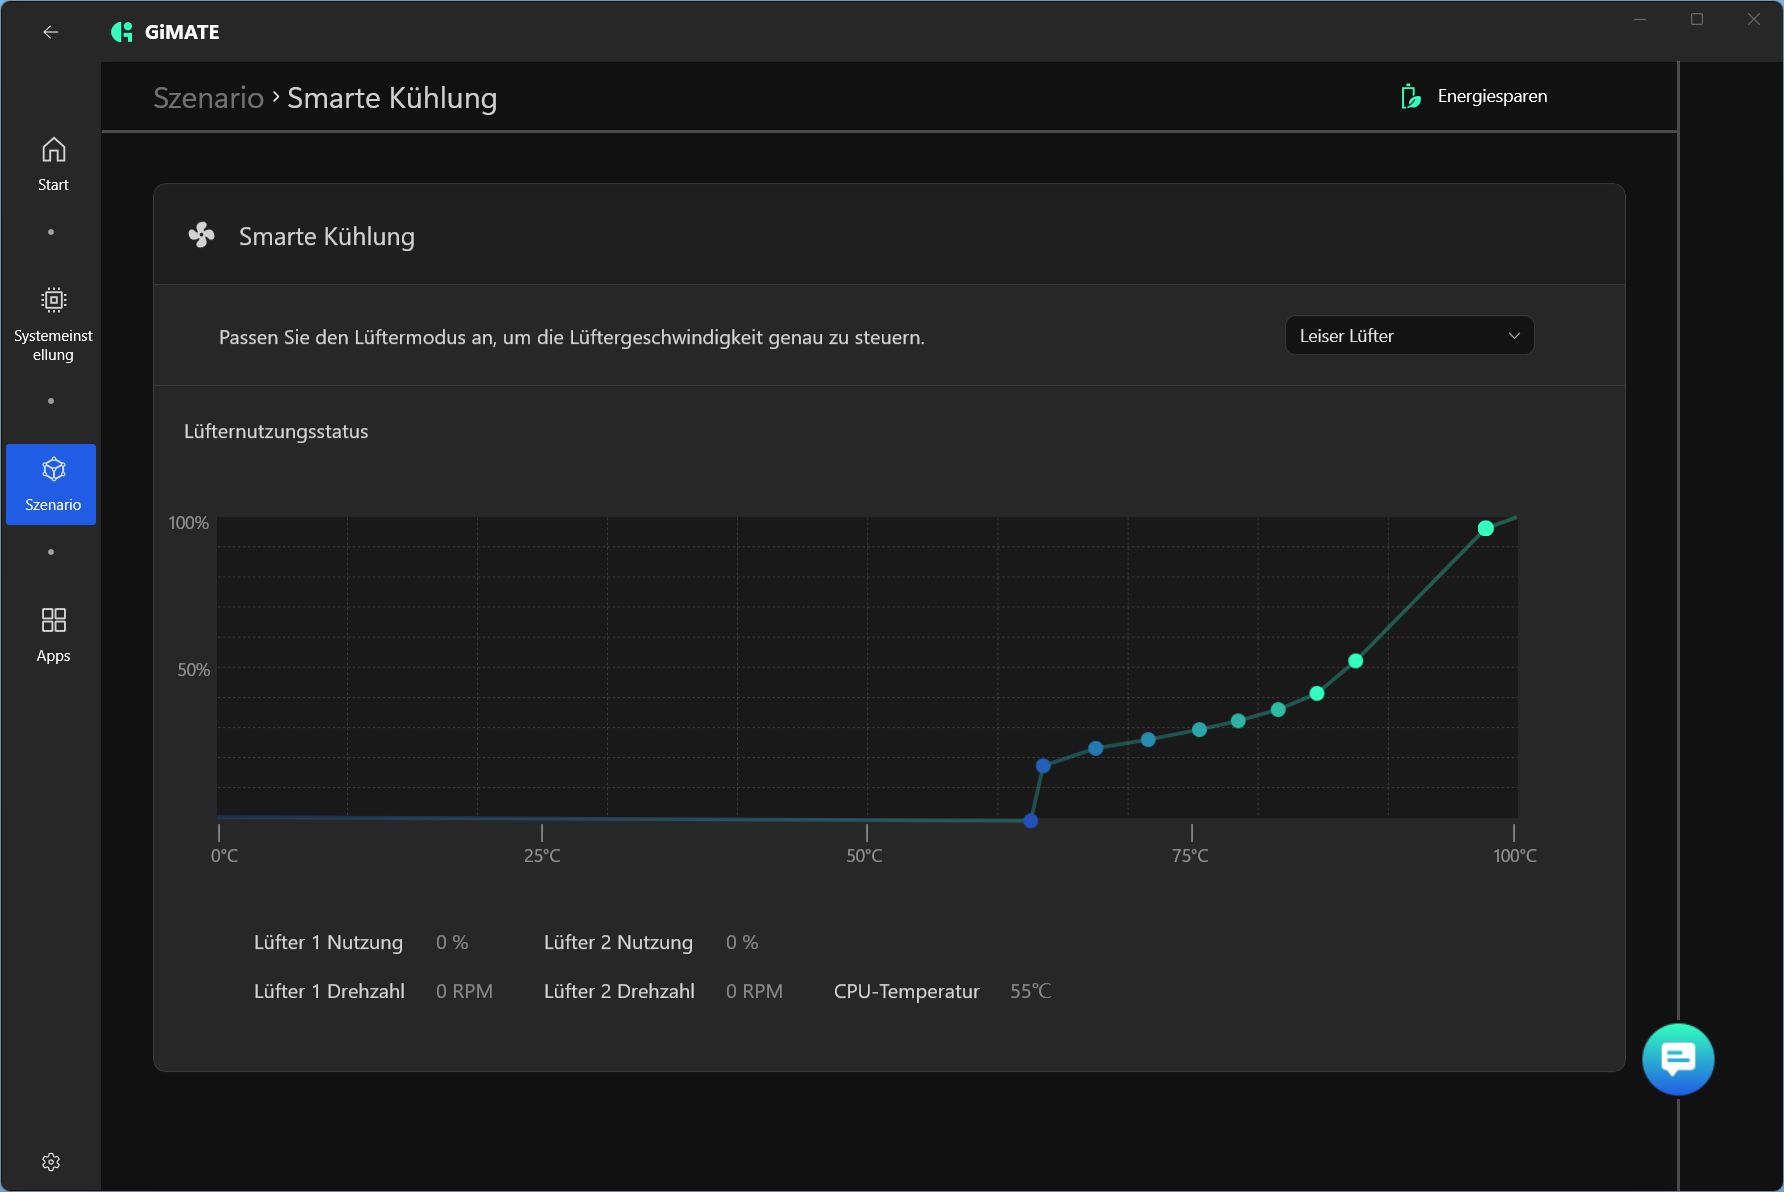Open the chat support bubble

[x=1677, y=1059]
